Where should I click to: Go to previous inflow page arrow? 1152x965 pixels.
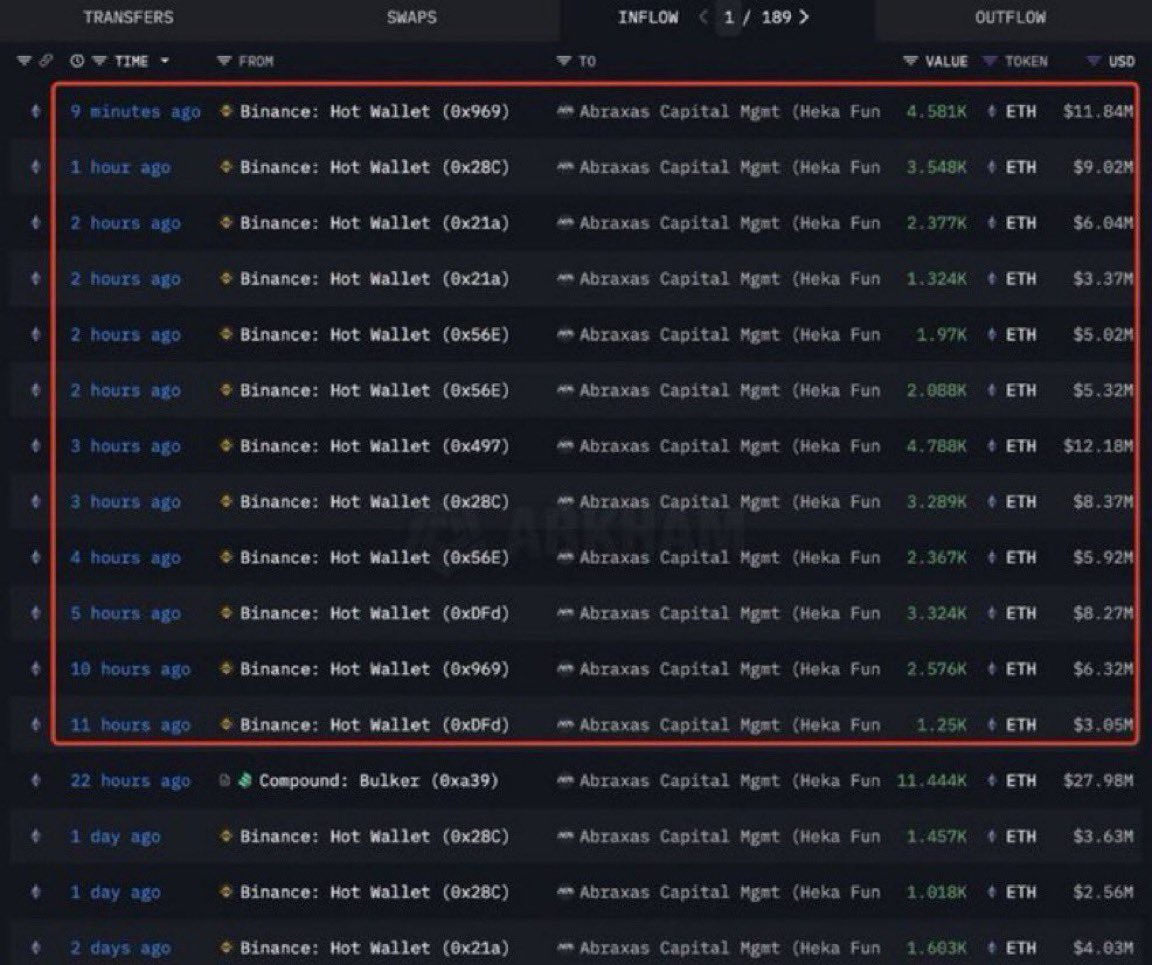click(x=703, y=17)
